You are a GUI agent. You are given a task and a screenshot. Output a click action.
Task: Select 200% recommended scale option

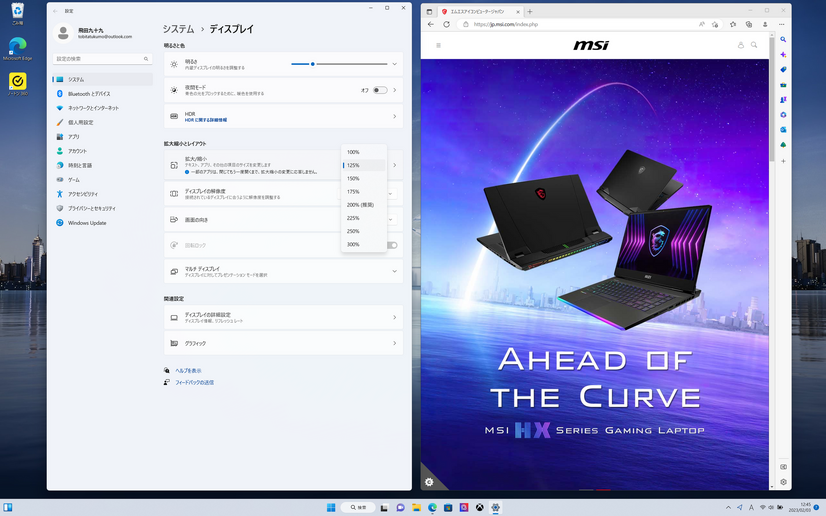(x=364, y=205)
